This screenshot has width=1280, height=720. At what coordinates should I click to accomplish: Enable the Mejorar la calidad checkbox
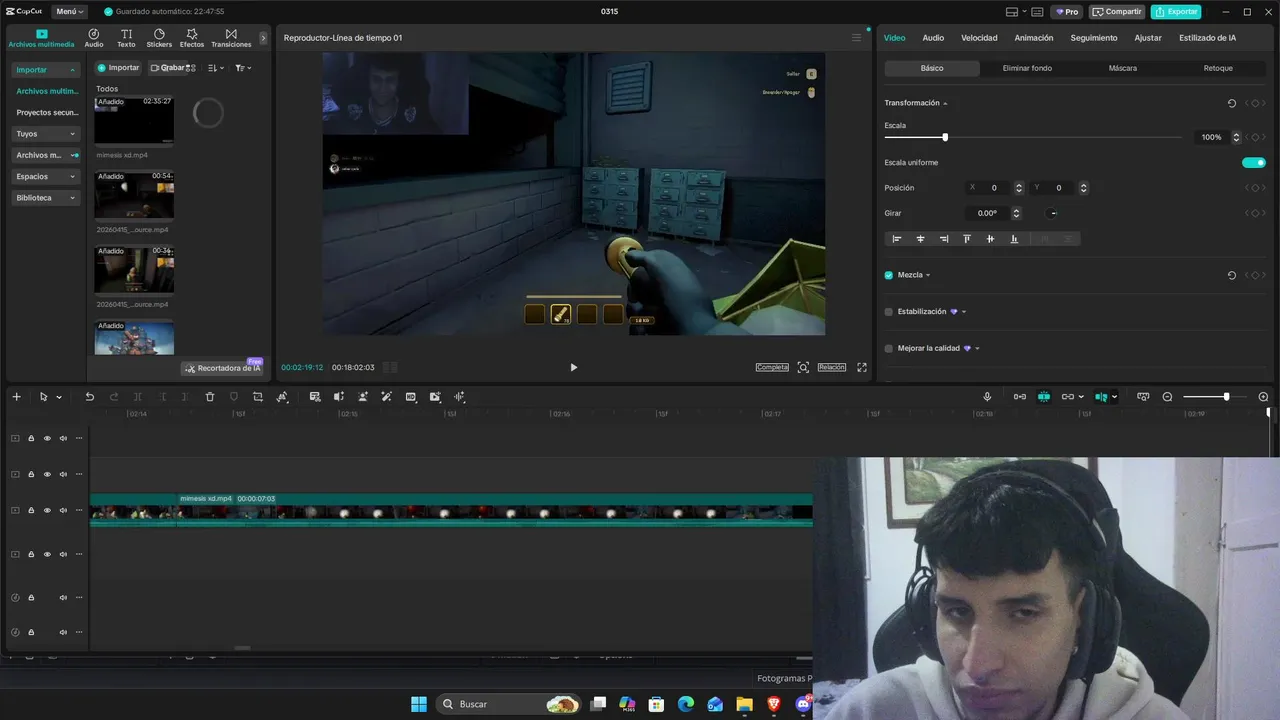click(x=888, y=349)
